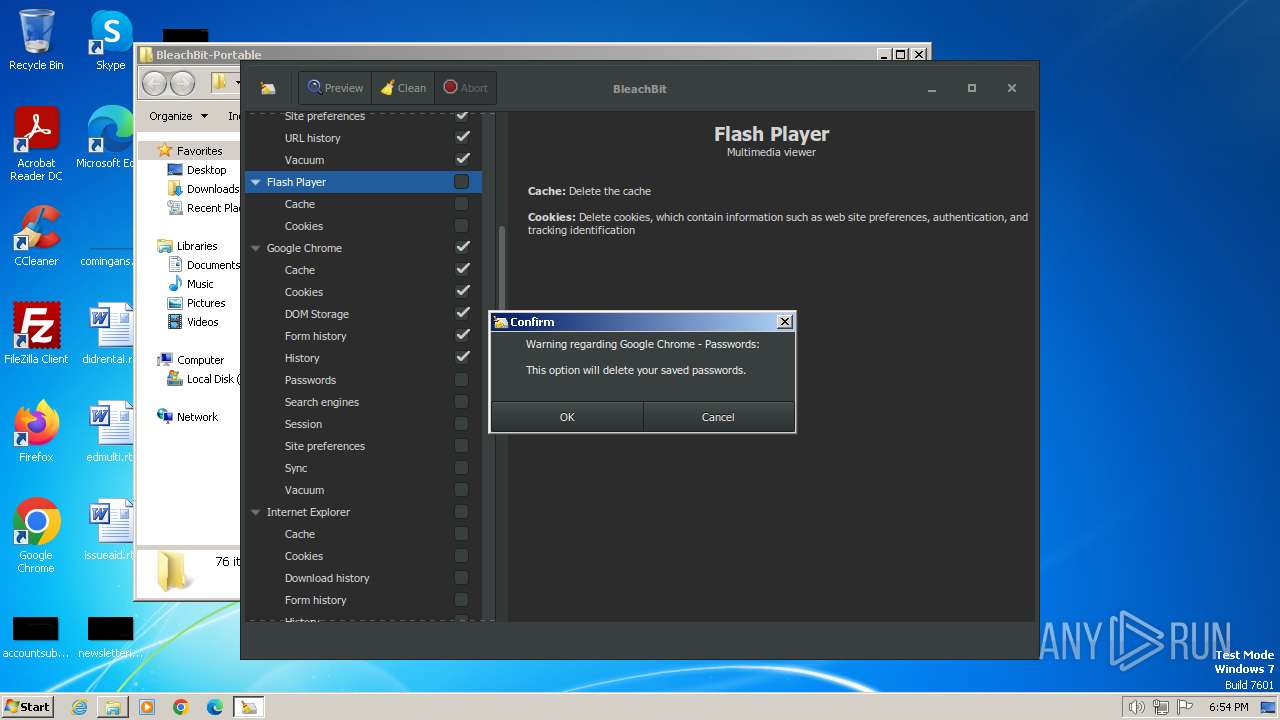1280x720 pixels.
Task: Click the BleachBit application menu icon
Action: [268, 88]
